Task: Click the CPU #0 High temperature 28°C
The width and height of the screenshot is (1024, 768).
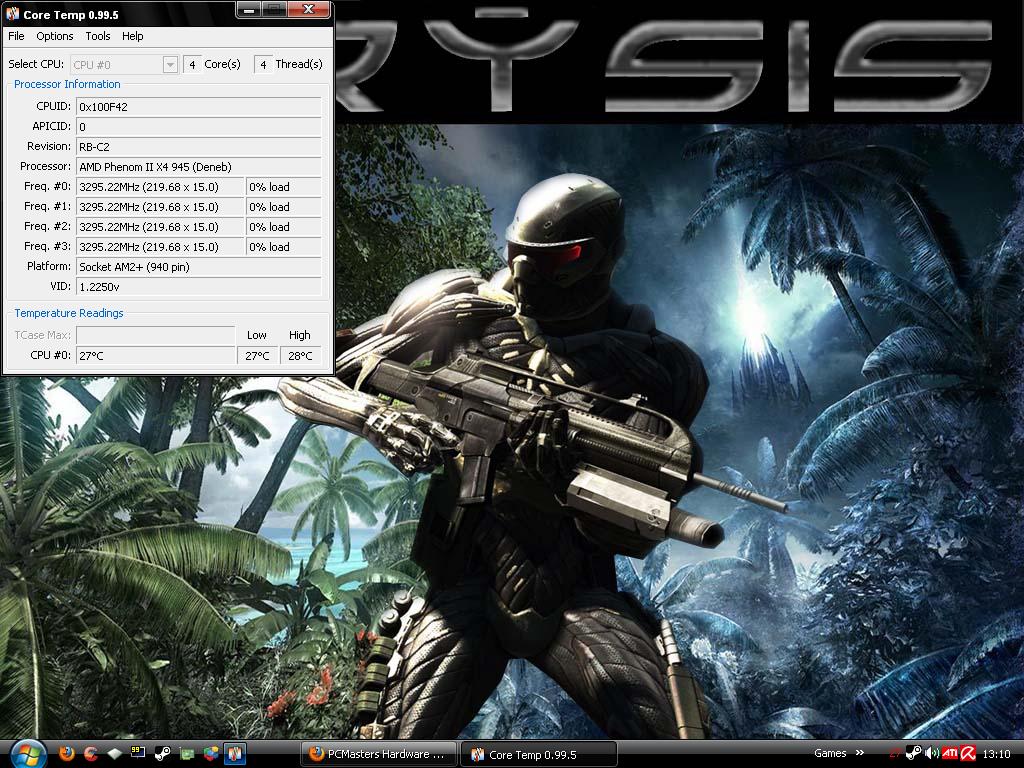Action: pos(300,355)
